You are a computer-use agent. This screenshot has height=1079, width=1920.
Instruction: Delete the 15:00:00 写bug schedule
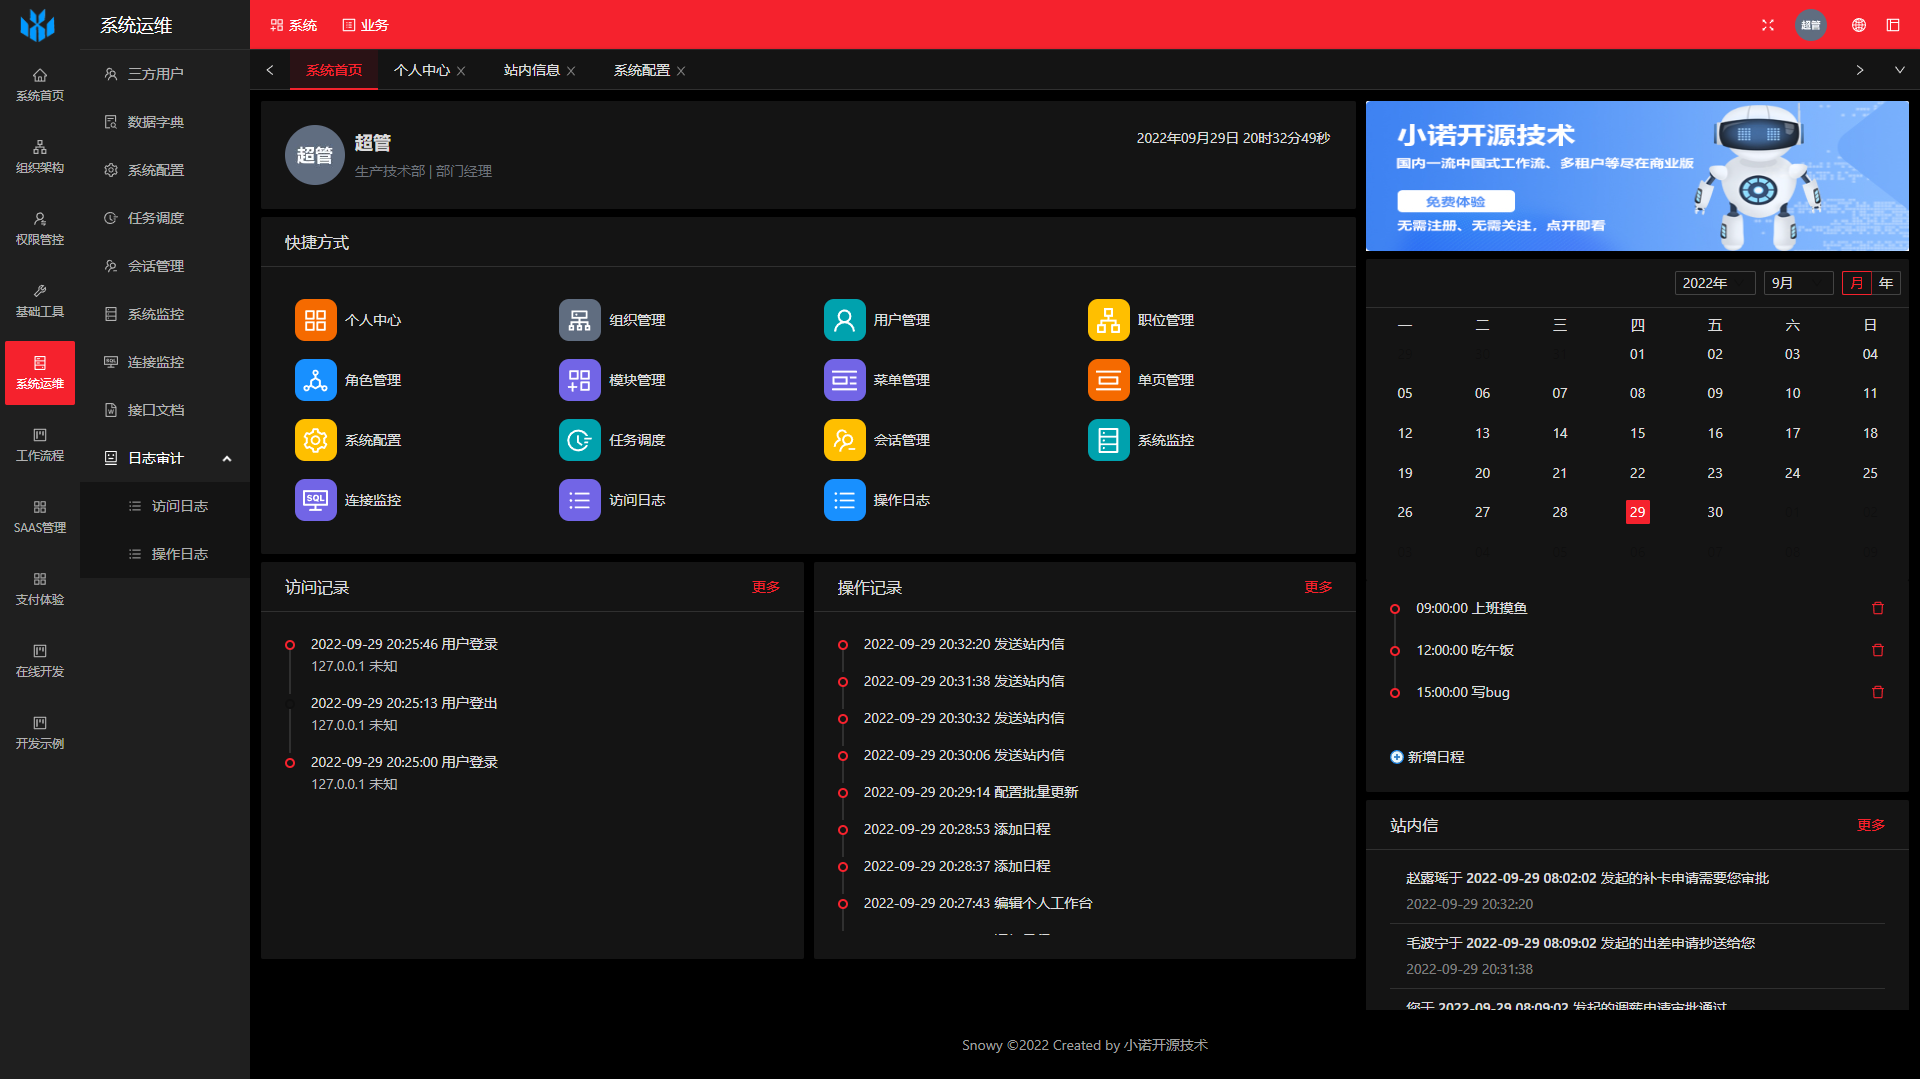pyautogui.click(x=1878, y=692)
